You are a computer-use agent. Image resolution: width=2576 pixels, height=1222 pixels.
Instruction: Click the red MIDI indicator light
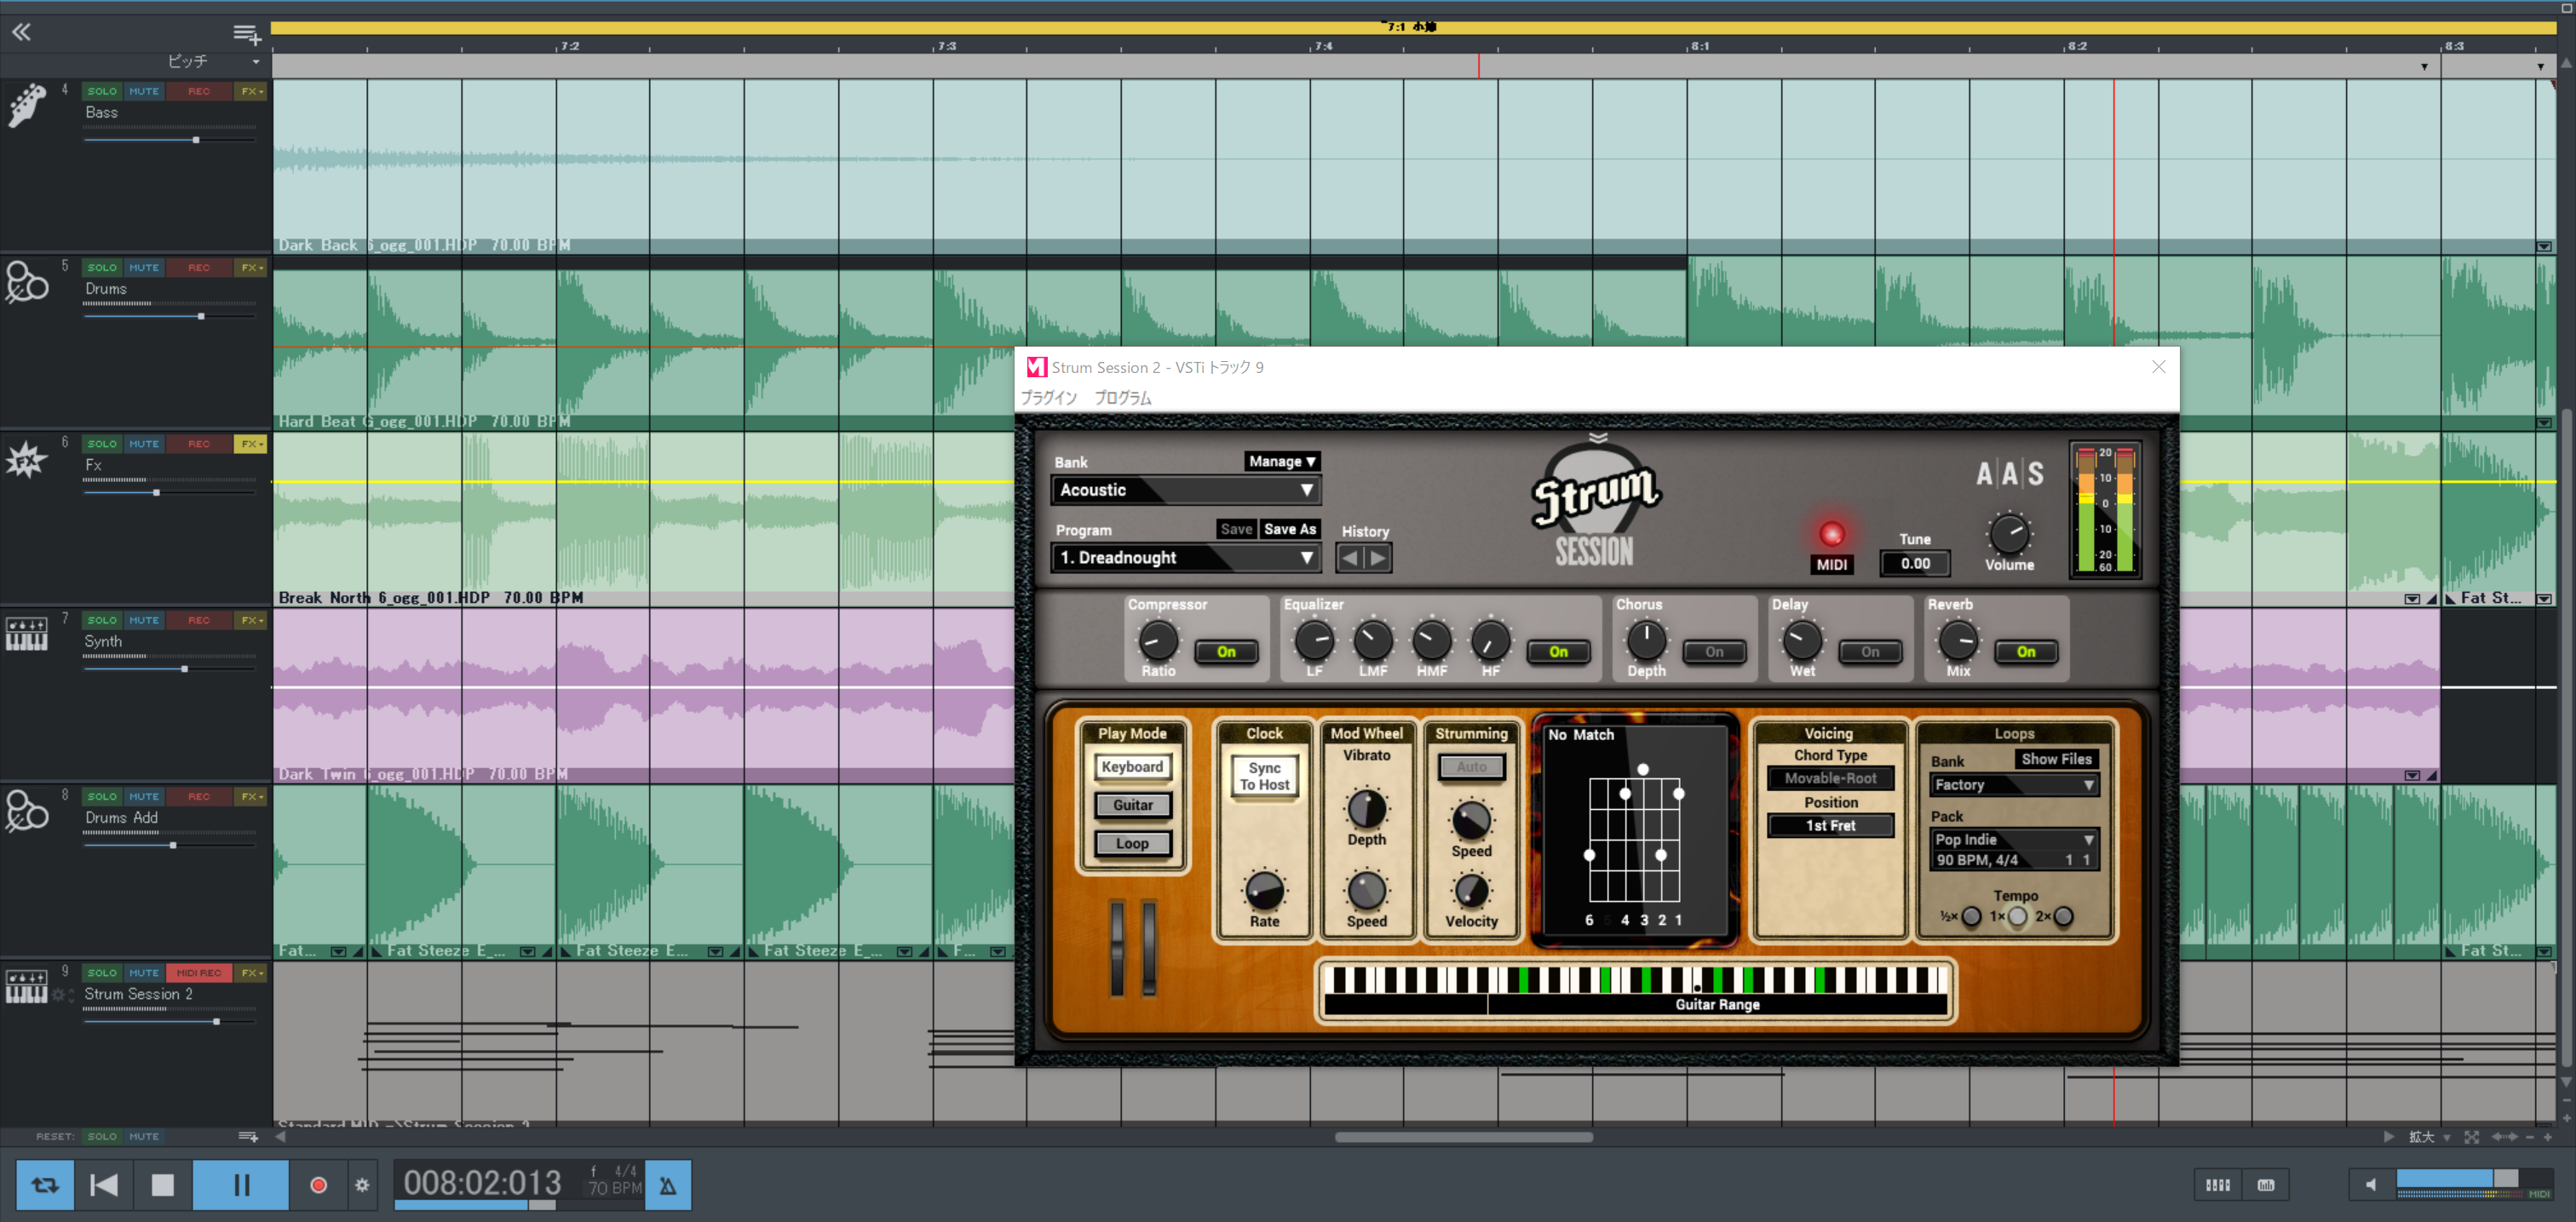point(1831,534)
